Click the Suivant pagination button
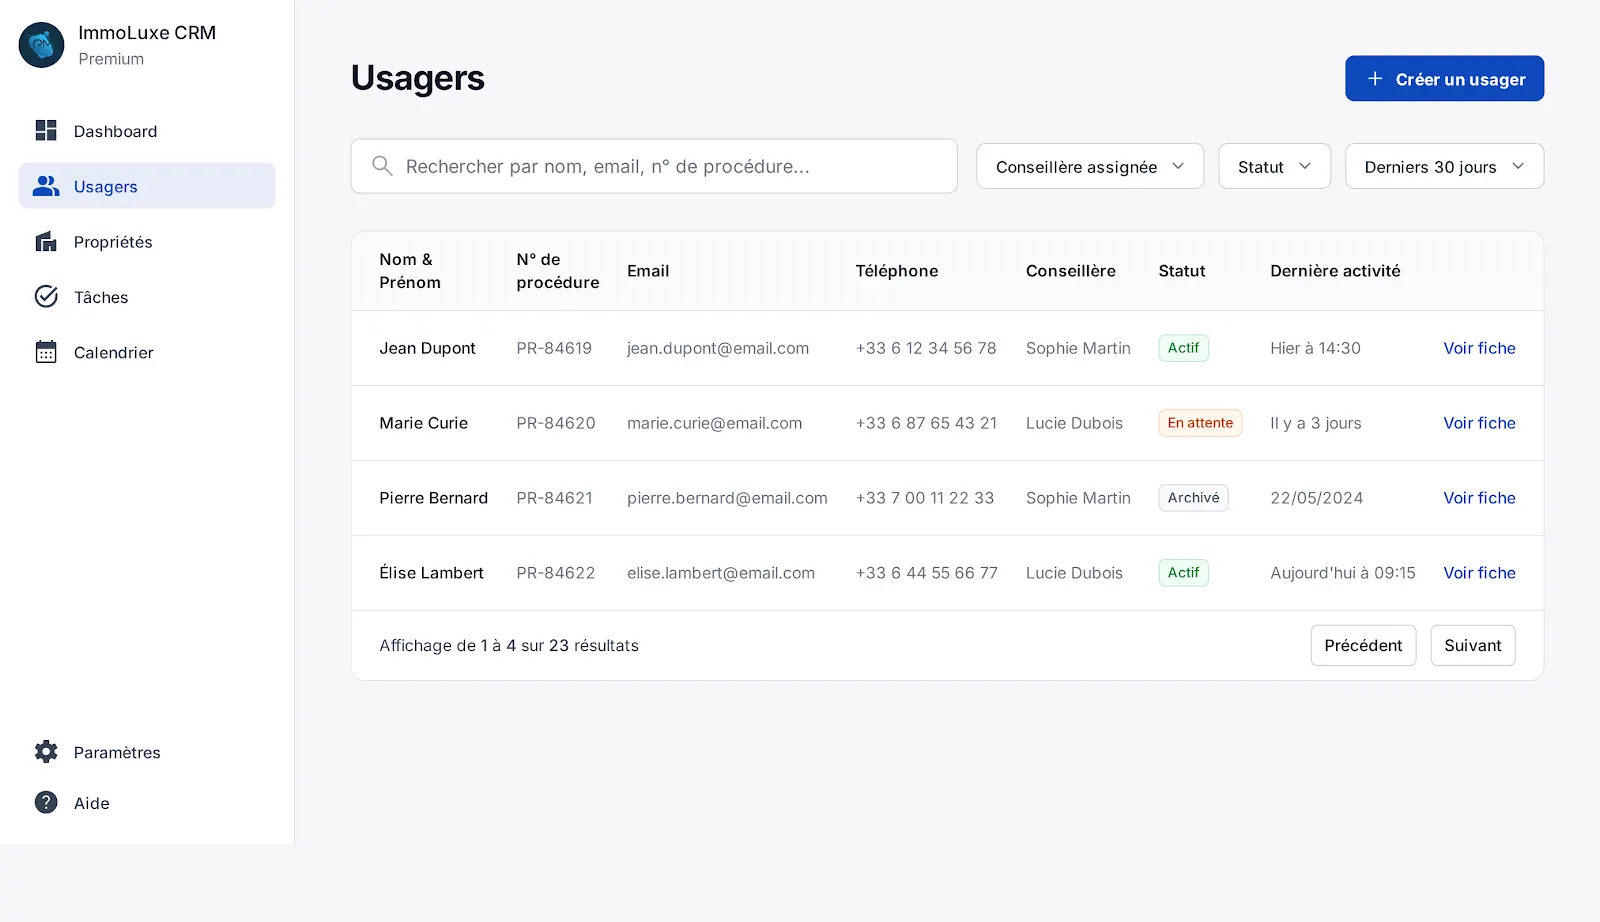This screenshot has height=922, width=1600. pos(1472,646)
